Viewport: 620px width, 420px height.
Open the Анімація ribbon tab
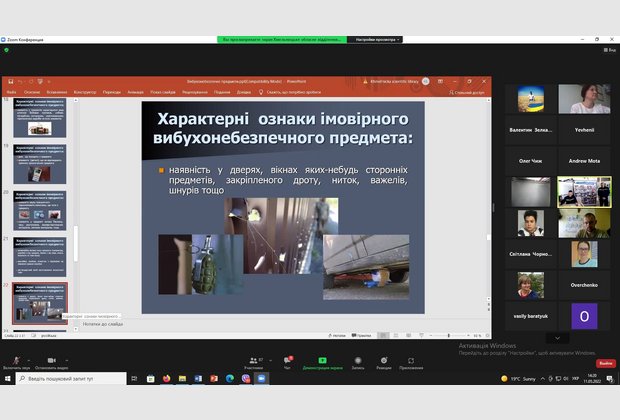[x=136, y=91]
